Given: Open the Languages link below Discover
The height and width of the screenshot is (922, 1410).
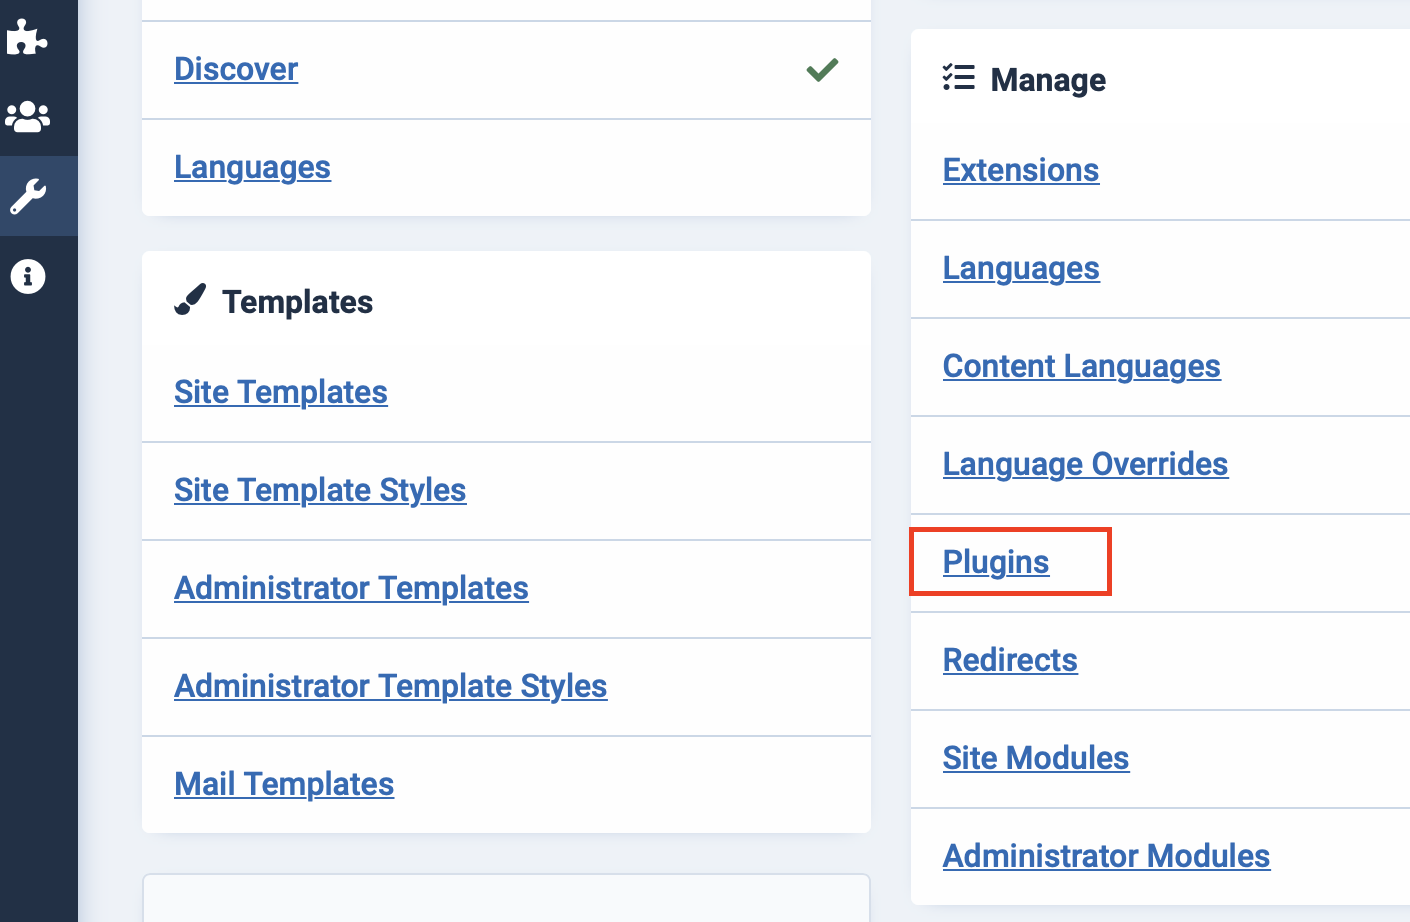Looking at the screenshot, I should (x=252, y=167).
